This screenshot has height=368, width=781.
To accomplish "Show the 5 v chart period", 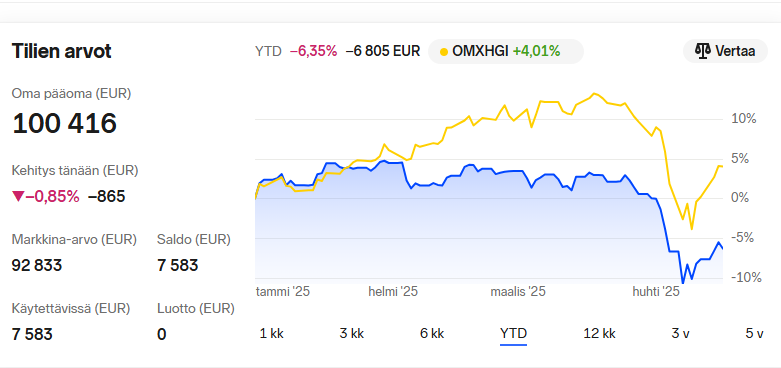I will pyautogui.click(x=754, y=334).
